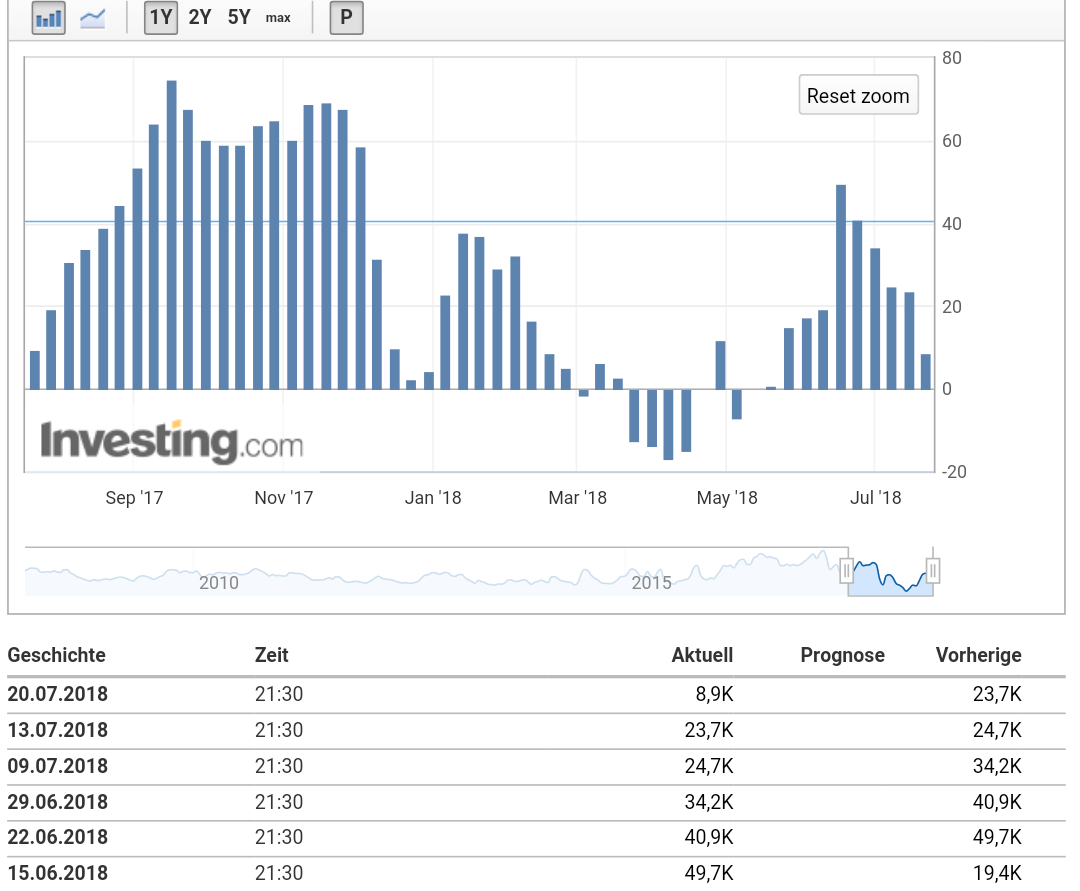Click the left navigator range handle
The width and height of the screenshot is (1080, 891).
pyautogui.click(x=846, y=570)
